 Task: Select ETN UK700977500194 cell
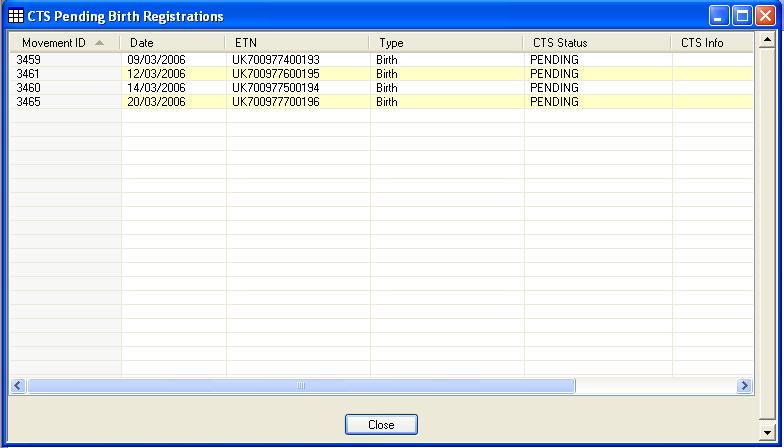coord(276,88)
